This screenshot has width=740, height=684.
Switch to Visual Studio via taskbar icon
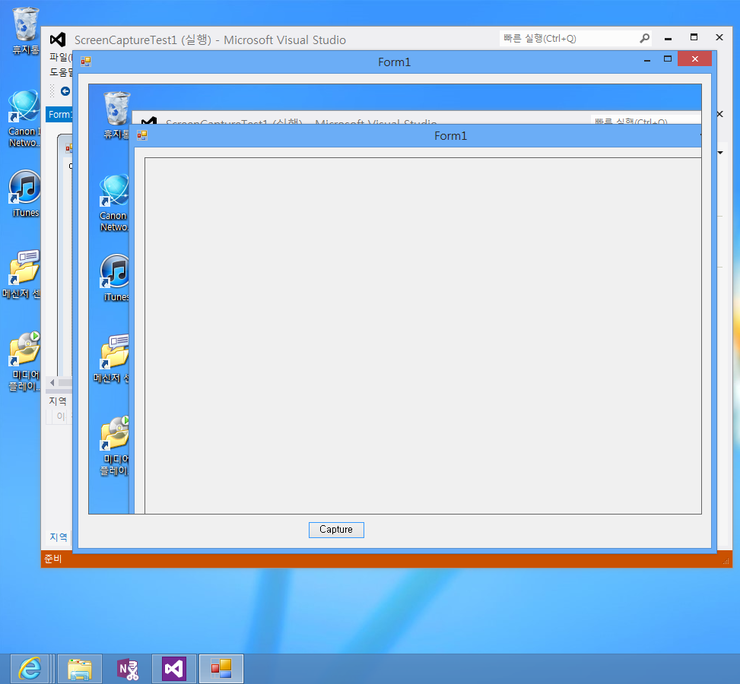tap(174, 669)
